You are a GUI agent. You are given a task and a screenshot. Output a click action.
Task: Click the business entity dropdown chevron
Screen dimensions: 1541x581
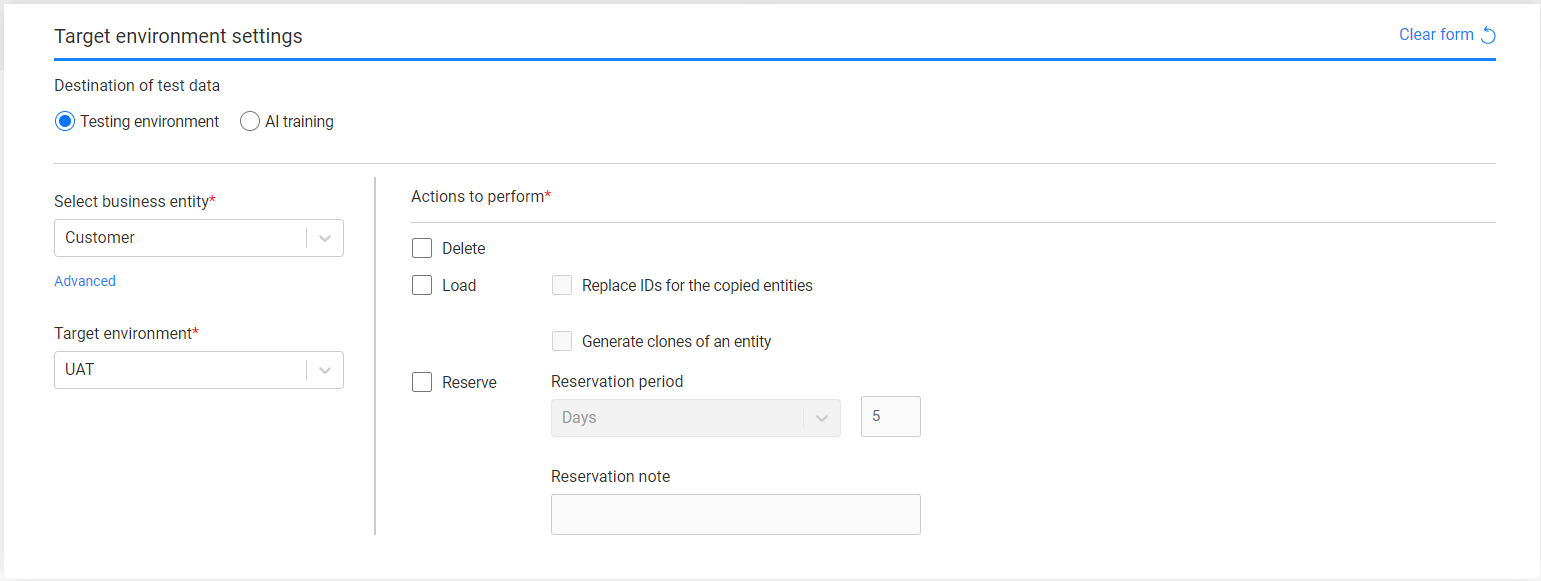pos(325,238)
